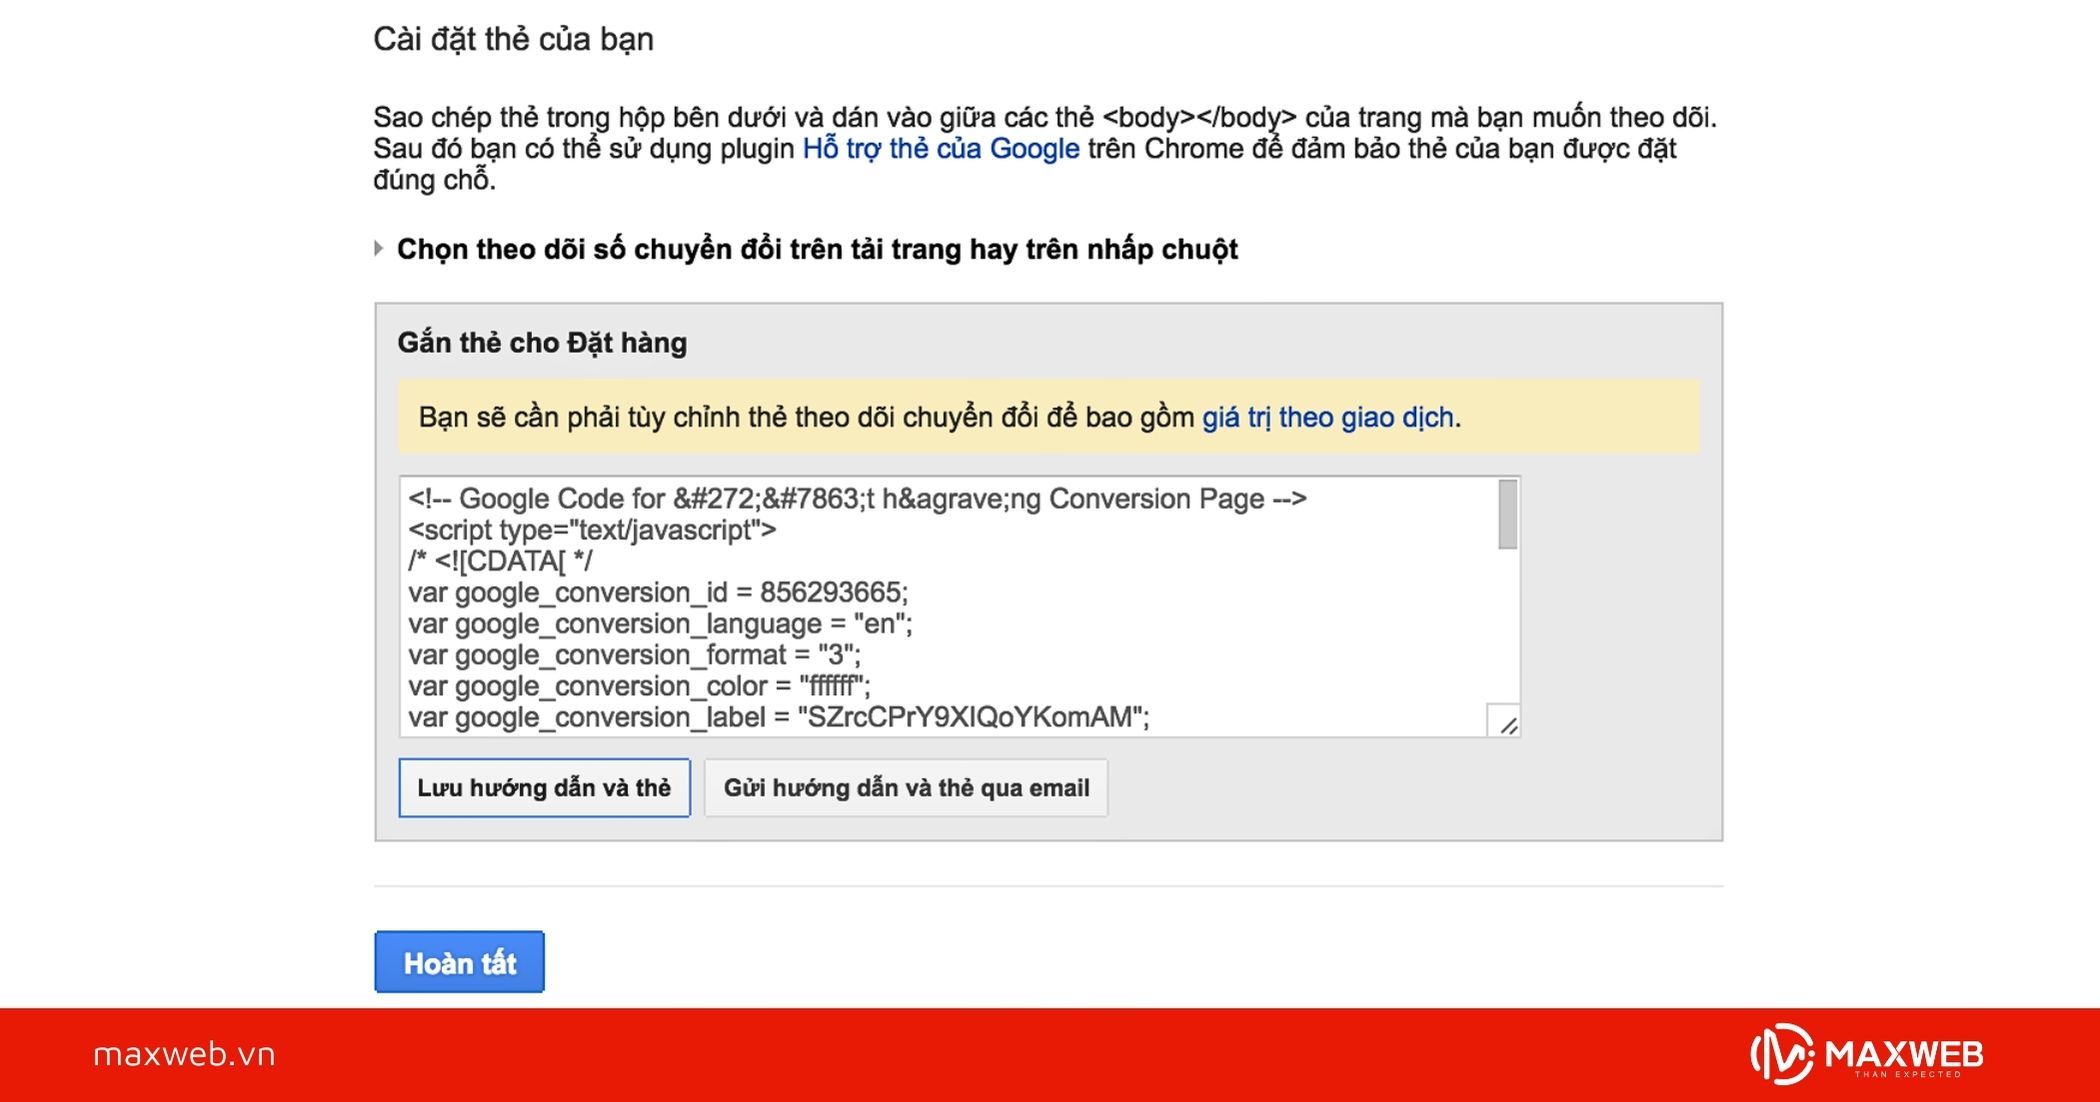Select the google_conversion_id code line
This screenshot has width=2100, height=1102.
coord(660,591)
